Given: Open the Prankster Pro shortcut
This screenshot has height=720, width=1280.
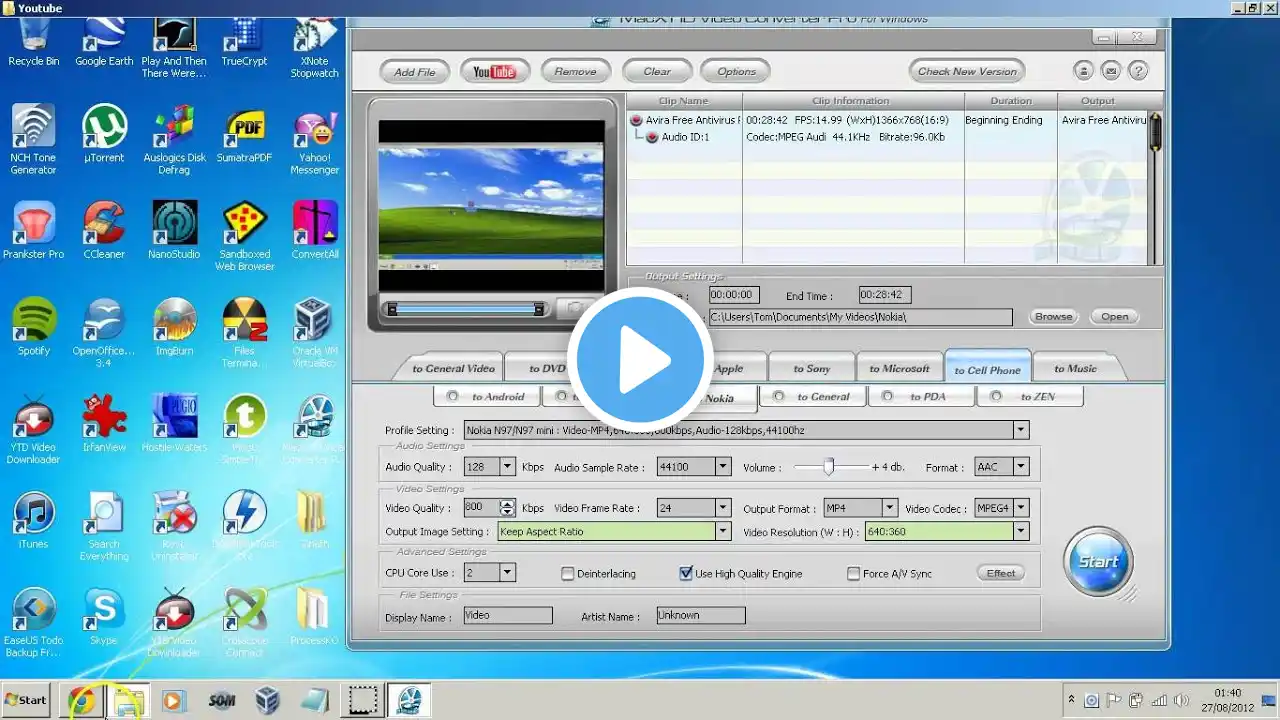Looking at the screenshot, I should click(33, 231).
